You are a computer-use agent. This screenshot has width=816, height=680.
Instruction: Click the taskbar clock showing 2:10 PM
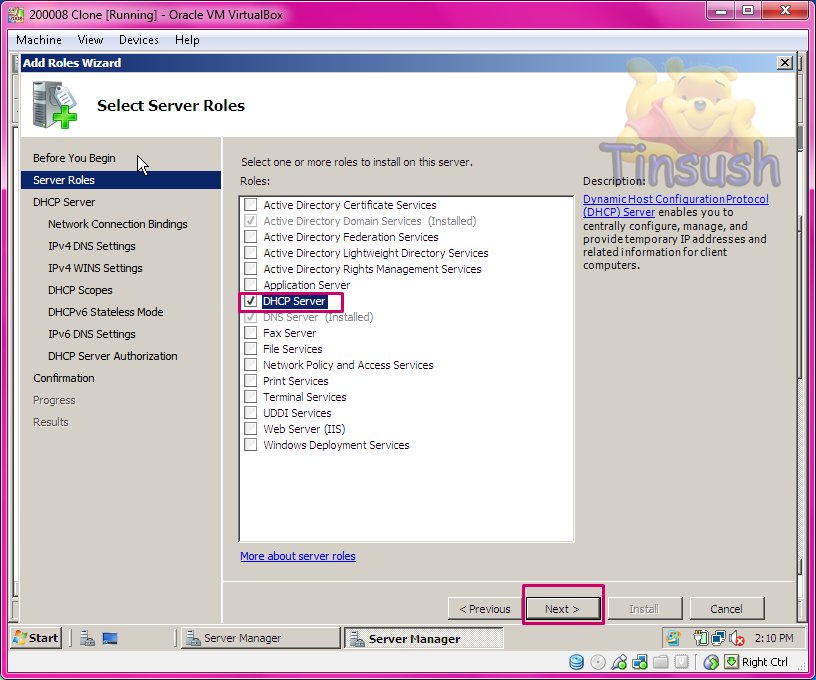[774, 638]
